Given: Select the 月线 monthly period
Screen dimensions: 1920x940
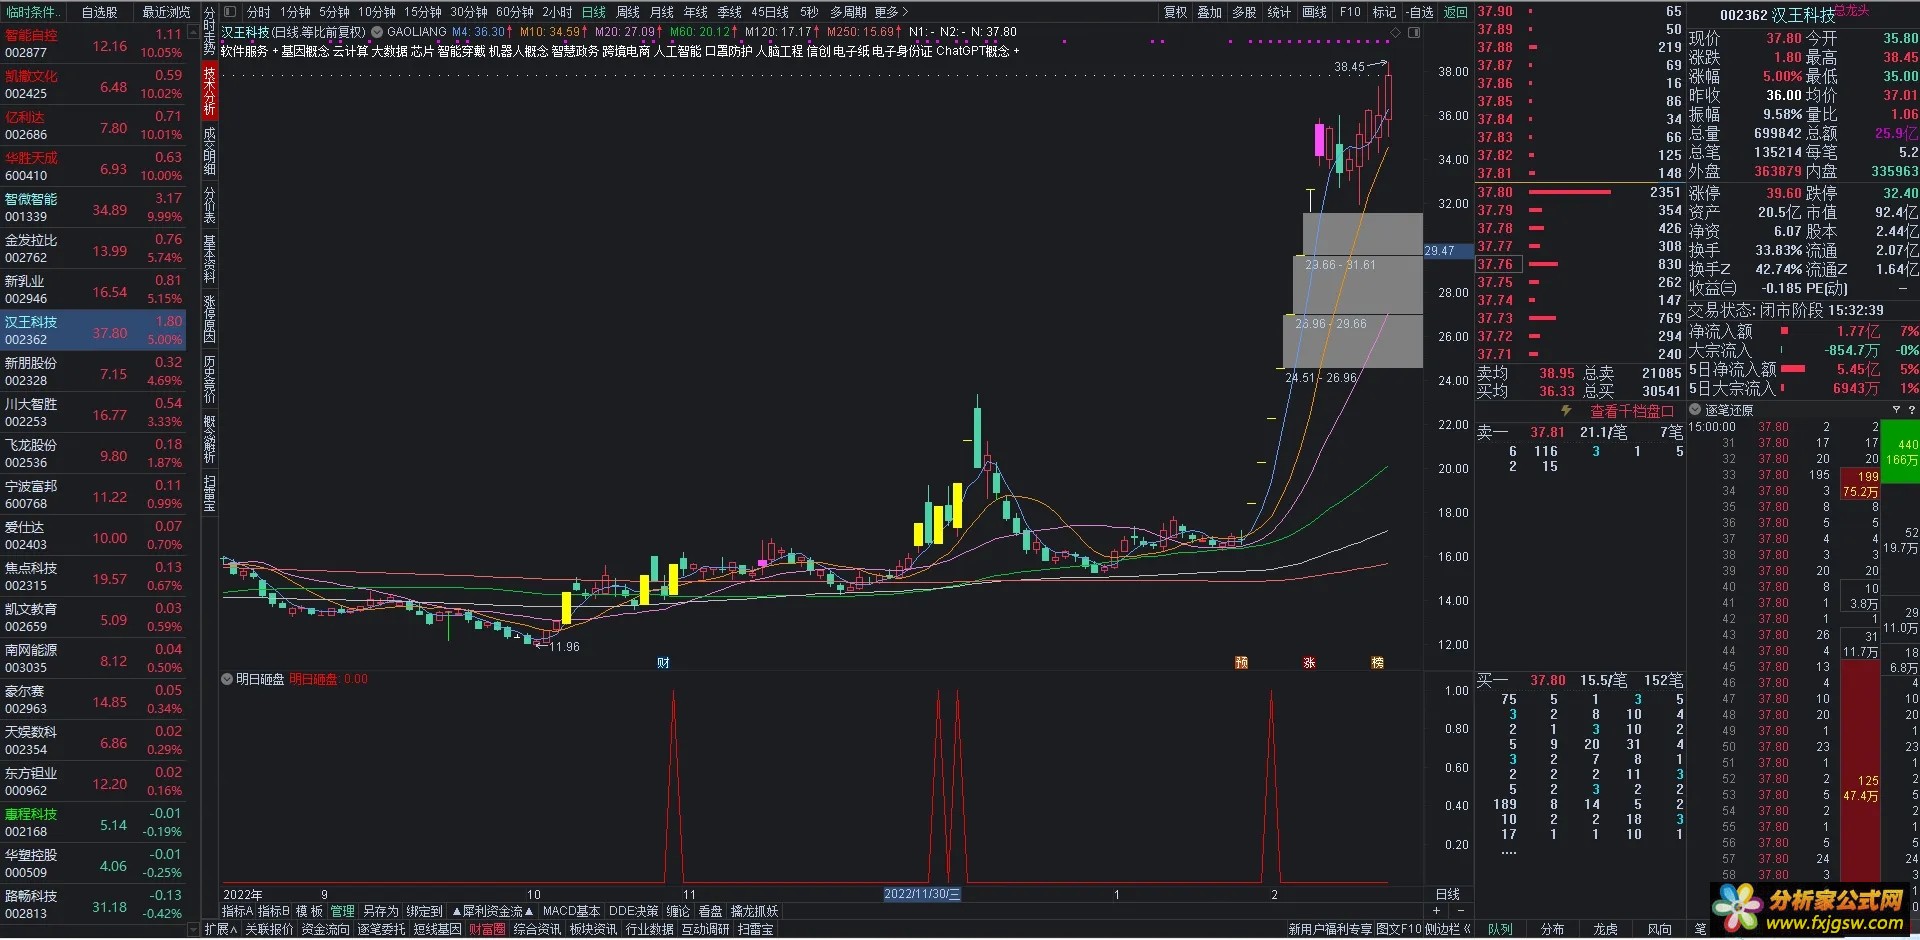Looking at the screenshot, I should [x=662, y=12].
